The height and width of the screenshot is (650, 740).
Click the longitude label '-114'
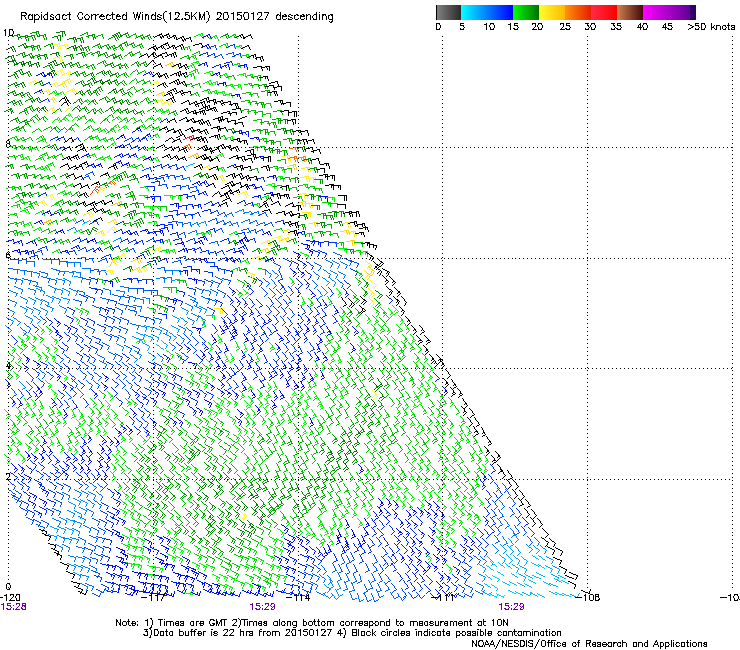299,598
